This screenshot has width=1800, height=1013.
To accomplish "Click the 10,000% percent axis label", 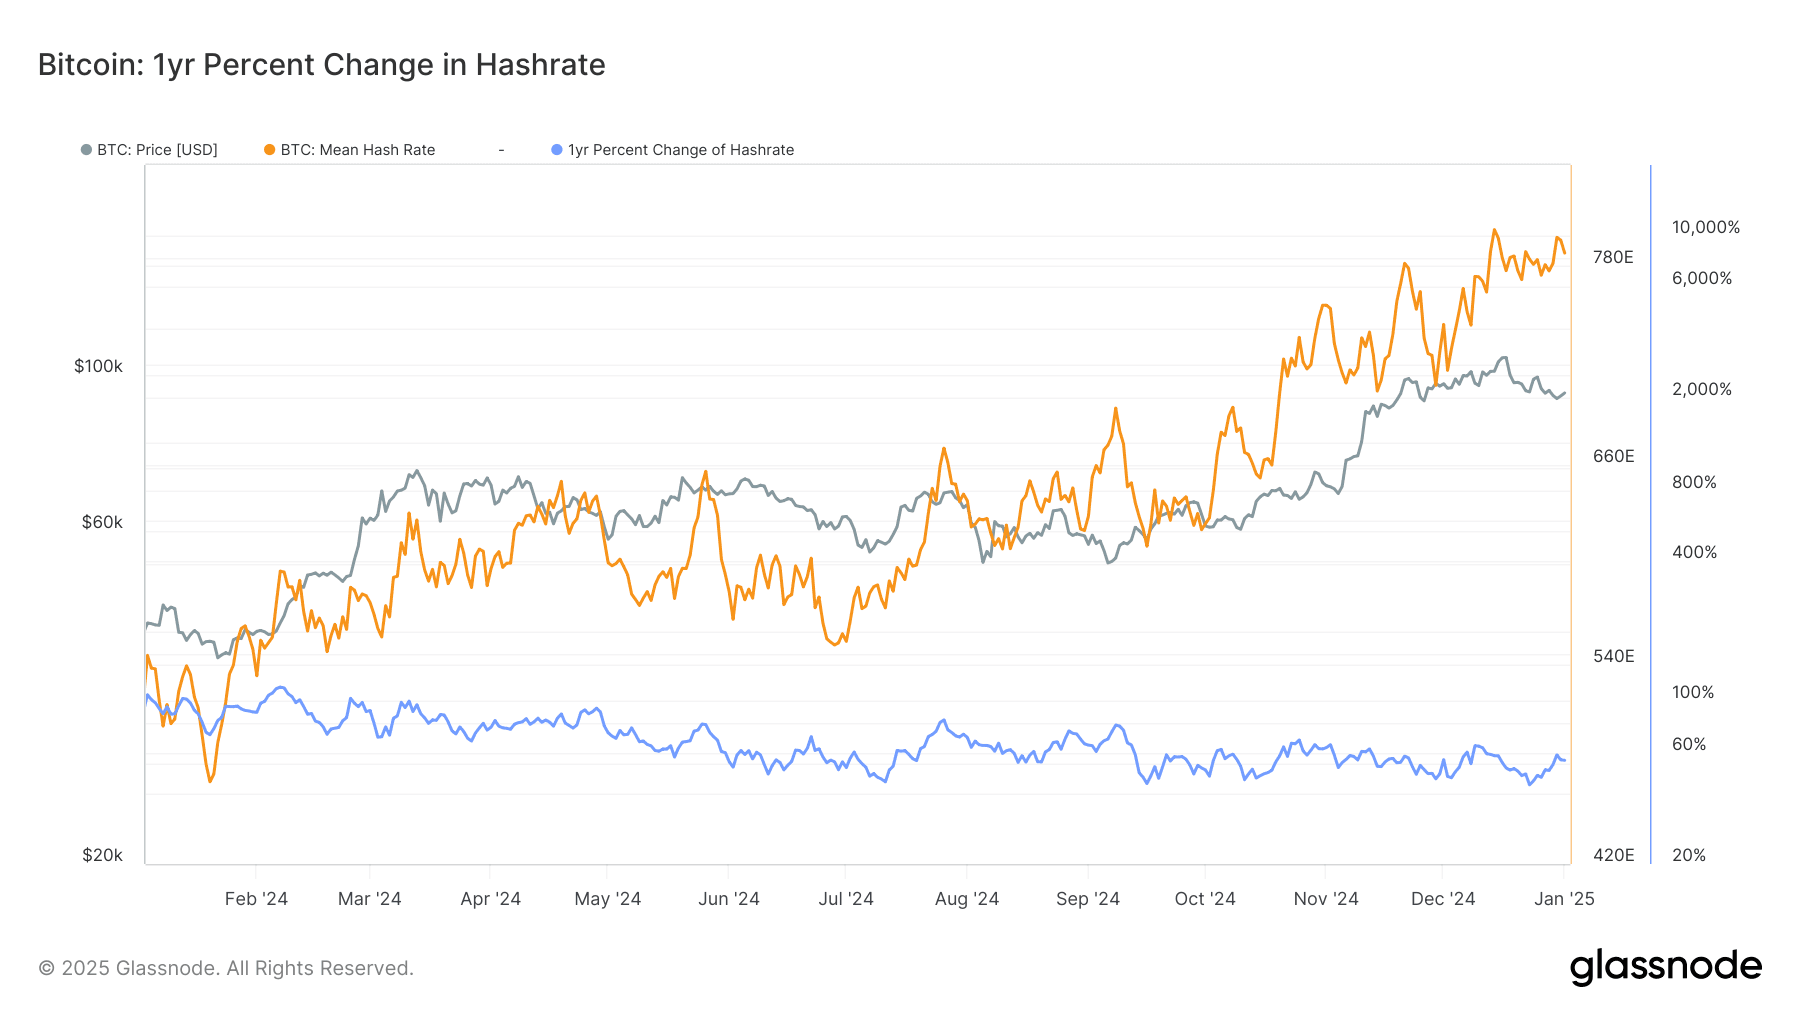I will tap(1706, 227).
